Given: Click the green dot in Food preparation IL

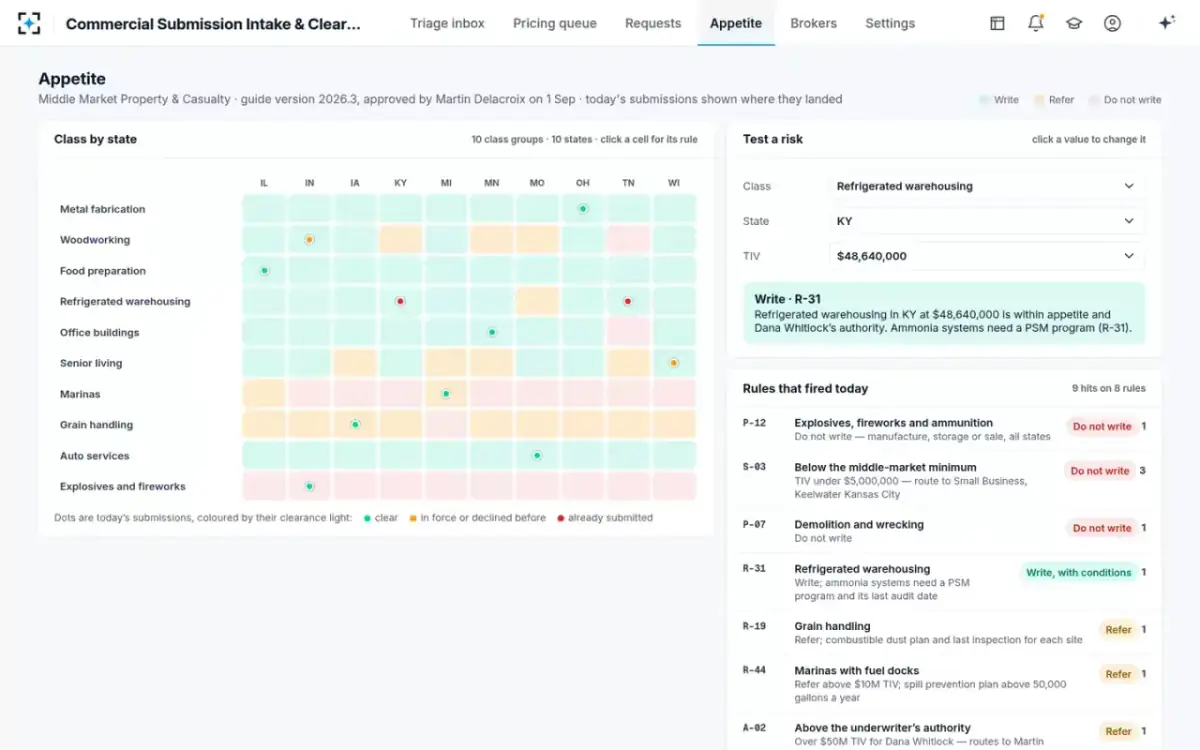Looking at the screenshot, I should pos(264,271).
